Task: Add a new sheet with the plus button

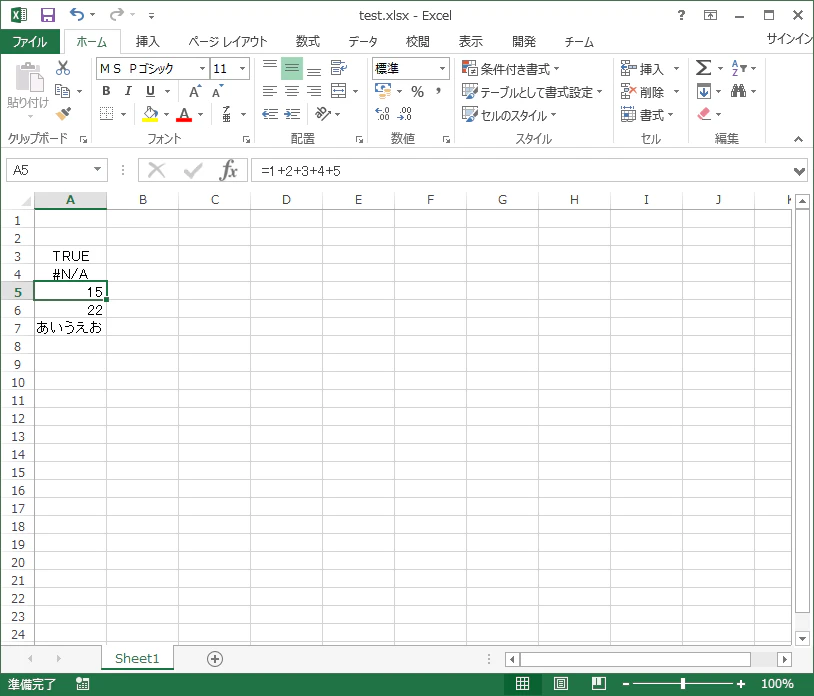Action: click(215, 659)
